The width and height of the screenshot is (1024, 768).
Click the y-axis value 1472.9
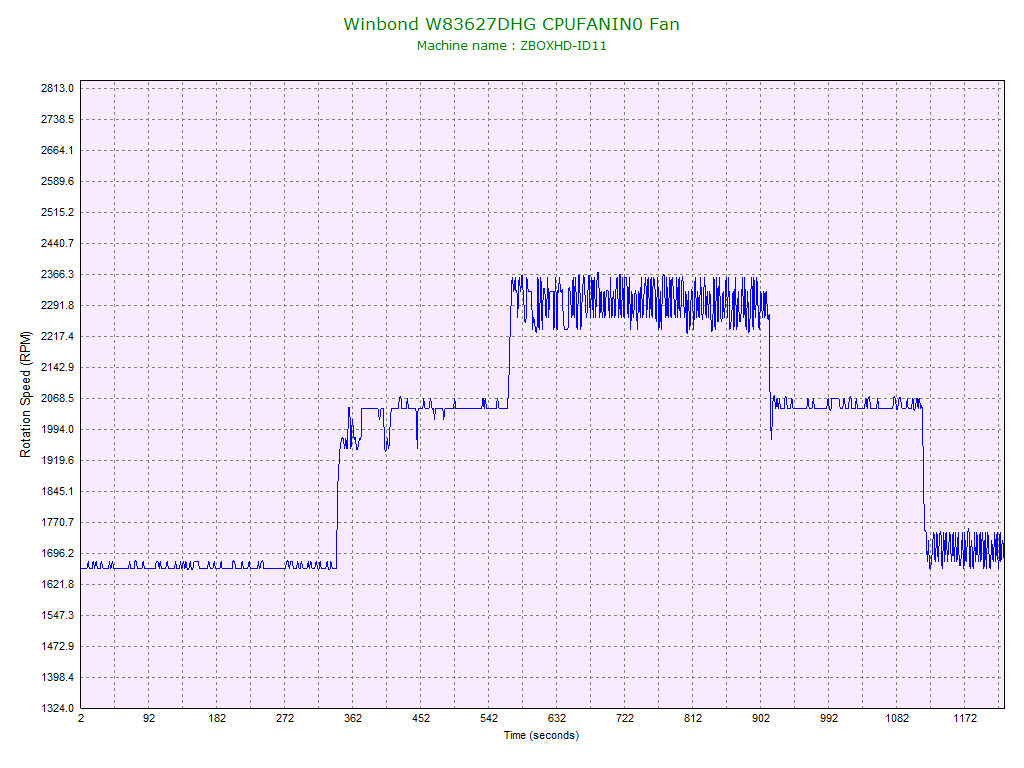coord(57,647)
